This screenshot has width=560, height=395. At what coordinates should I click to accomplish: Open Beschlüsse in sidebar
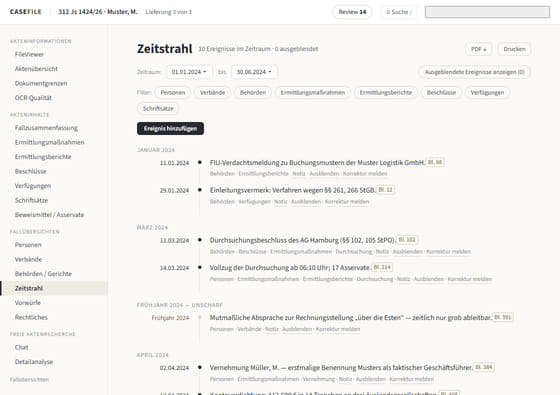[x=30, y=171]
